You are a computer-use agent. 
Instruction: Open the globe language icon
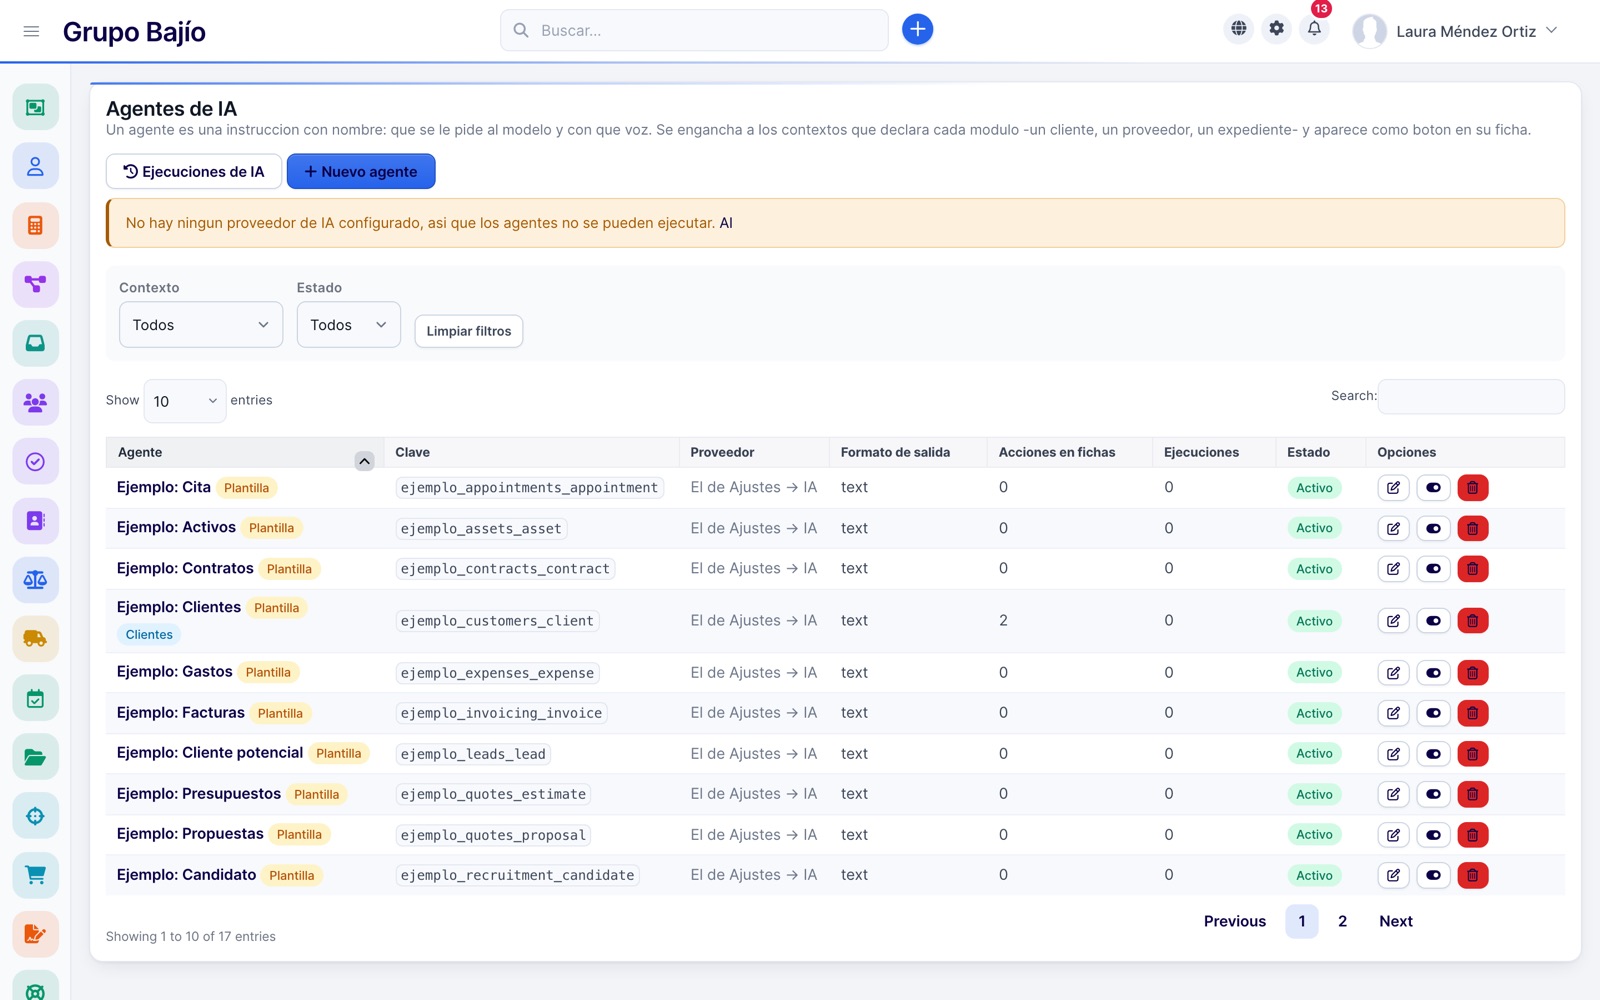[x=1238, y=29]
